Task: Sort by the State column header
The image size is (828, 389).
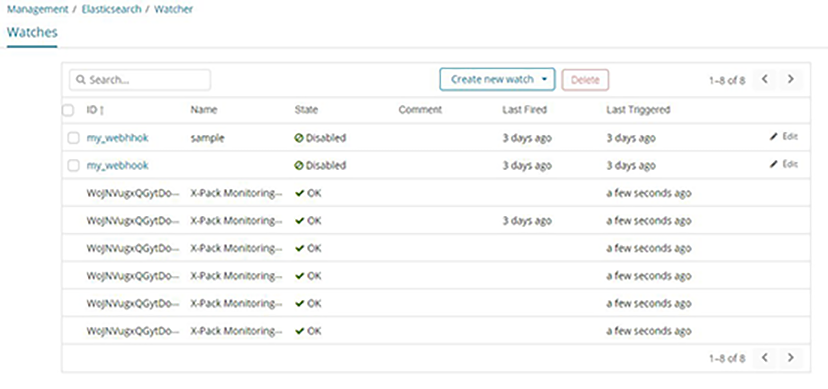Action: [306, 110]
